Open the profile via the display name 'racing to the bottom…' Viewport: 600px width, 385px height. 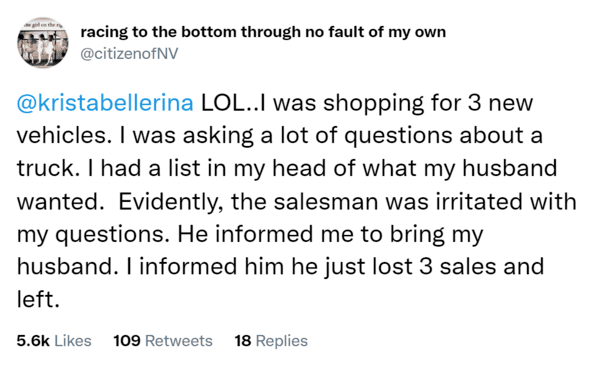coord(263,32)
